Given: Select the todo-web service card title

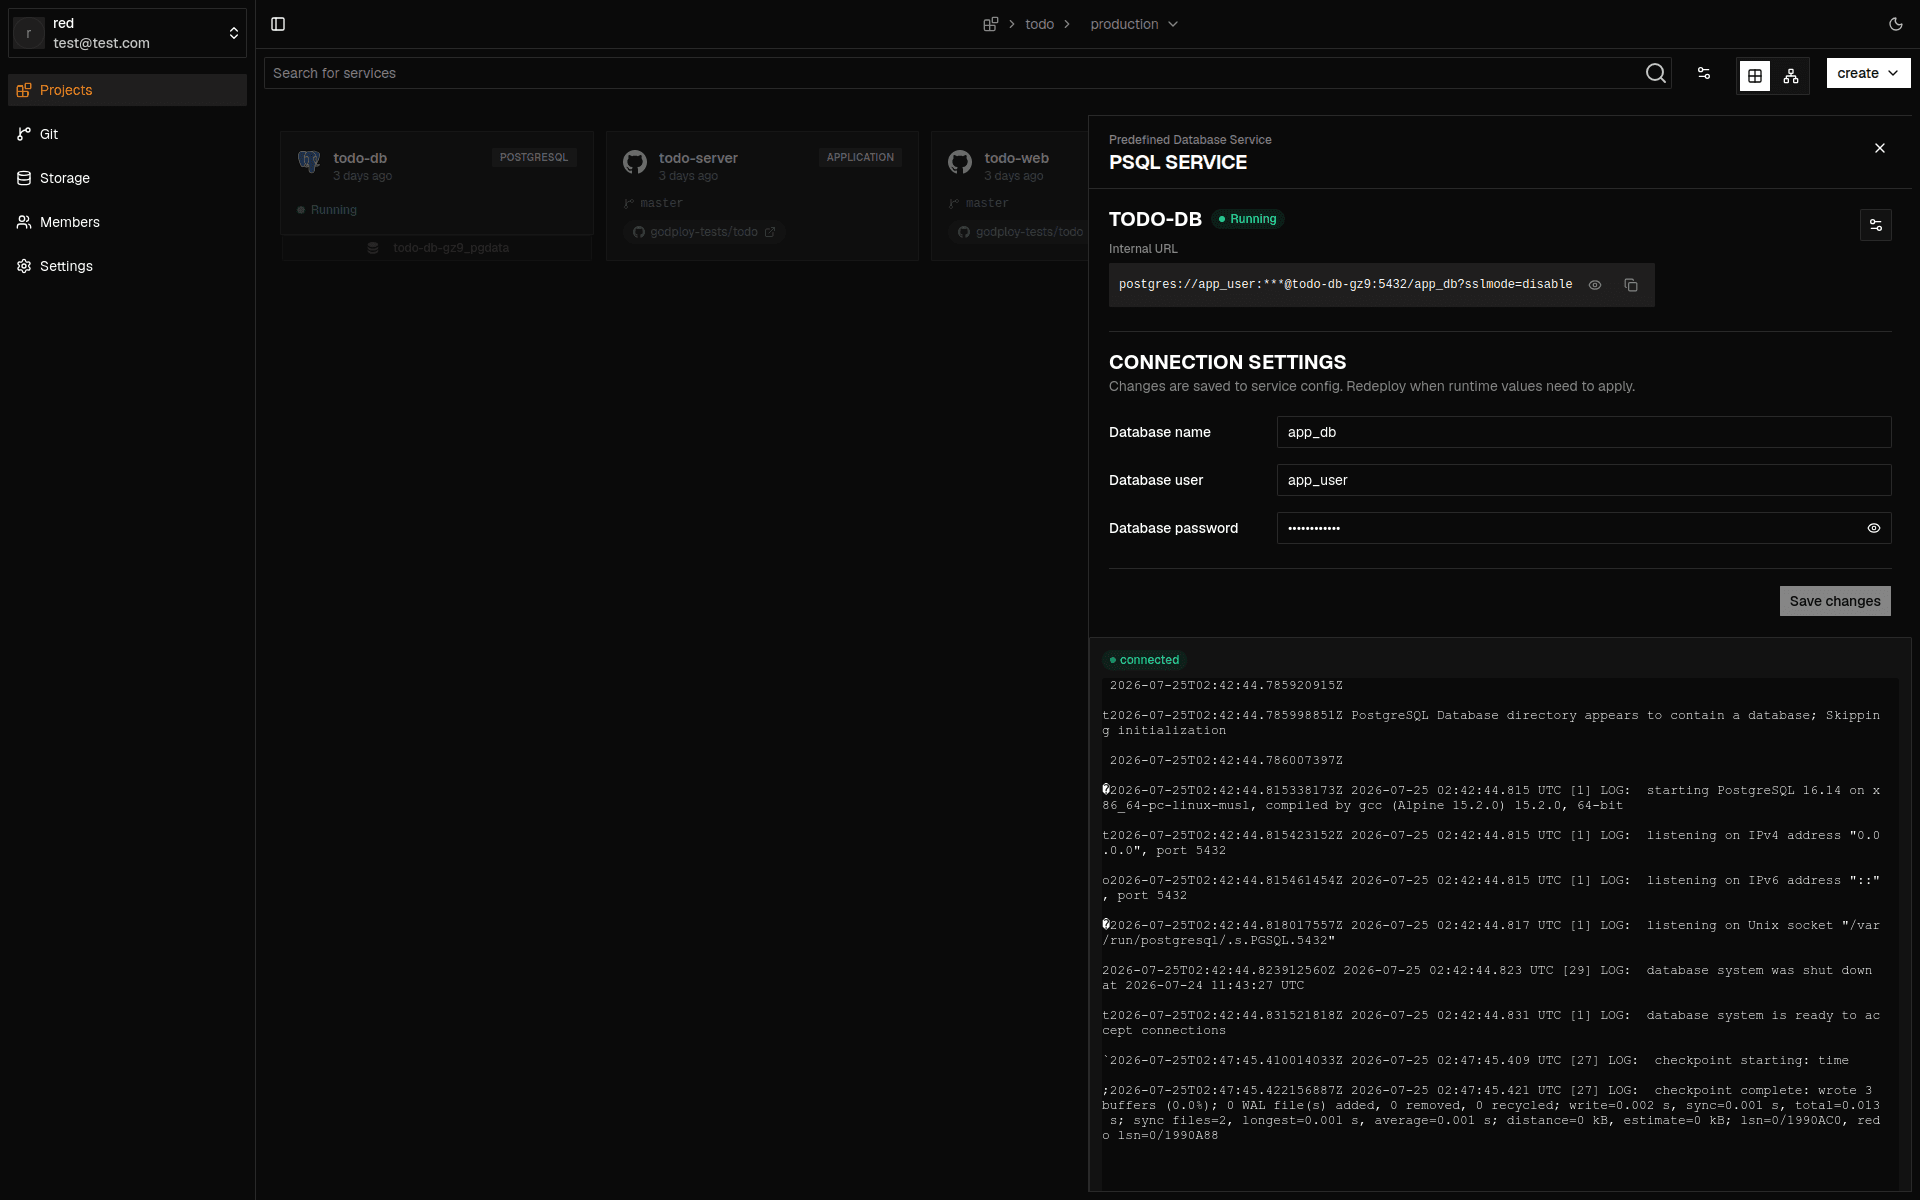Looking at the screenshot, I should [1016, 158].
